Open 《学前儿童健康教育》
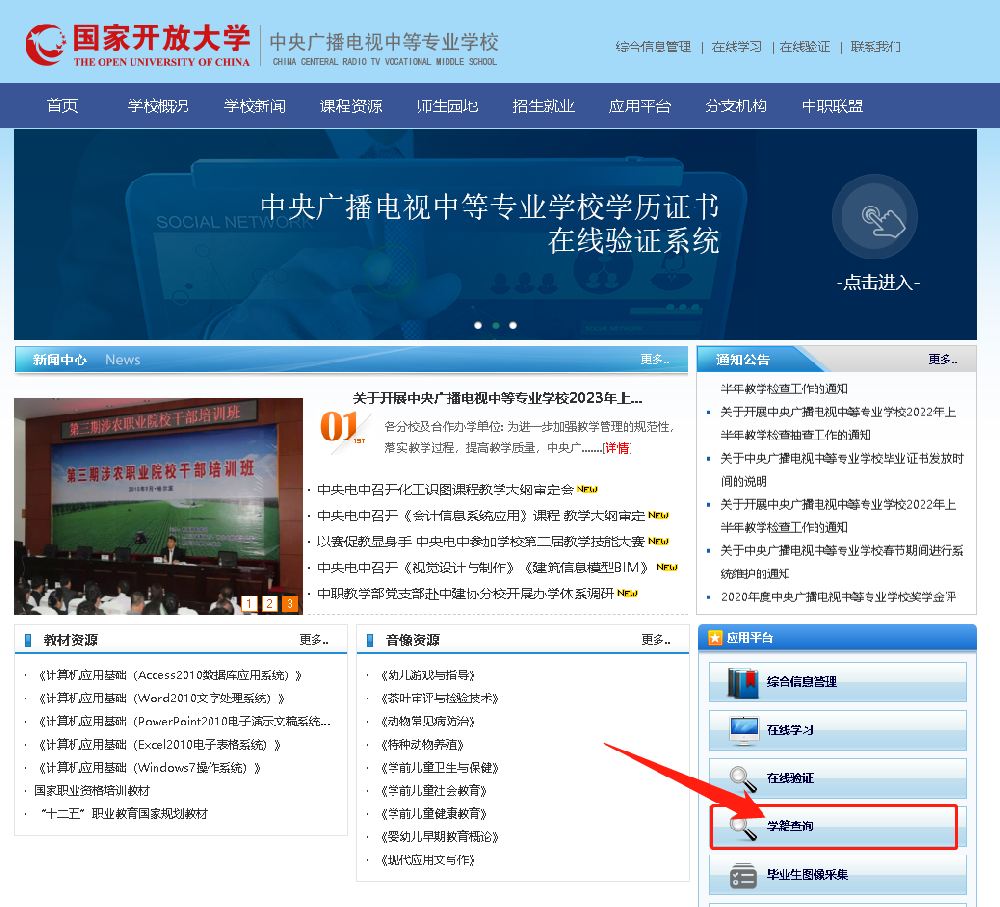The width and height of the screenshot is (1000, 907). (434, 814)
